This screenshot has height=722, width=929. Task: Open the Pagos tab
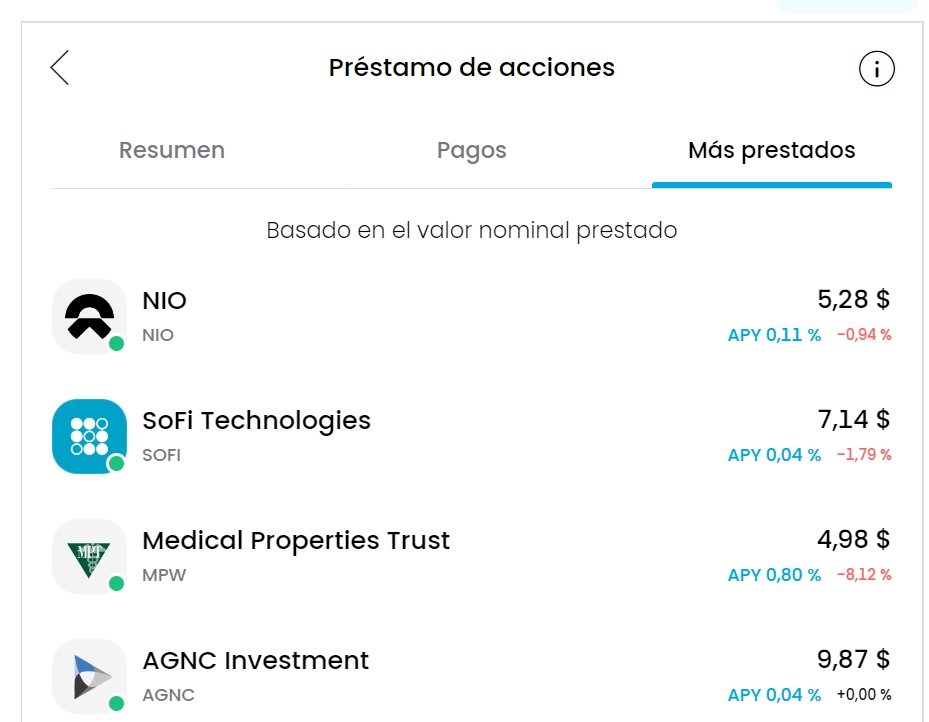click(x=471, y=150)
